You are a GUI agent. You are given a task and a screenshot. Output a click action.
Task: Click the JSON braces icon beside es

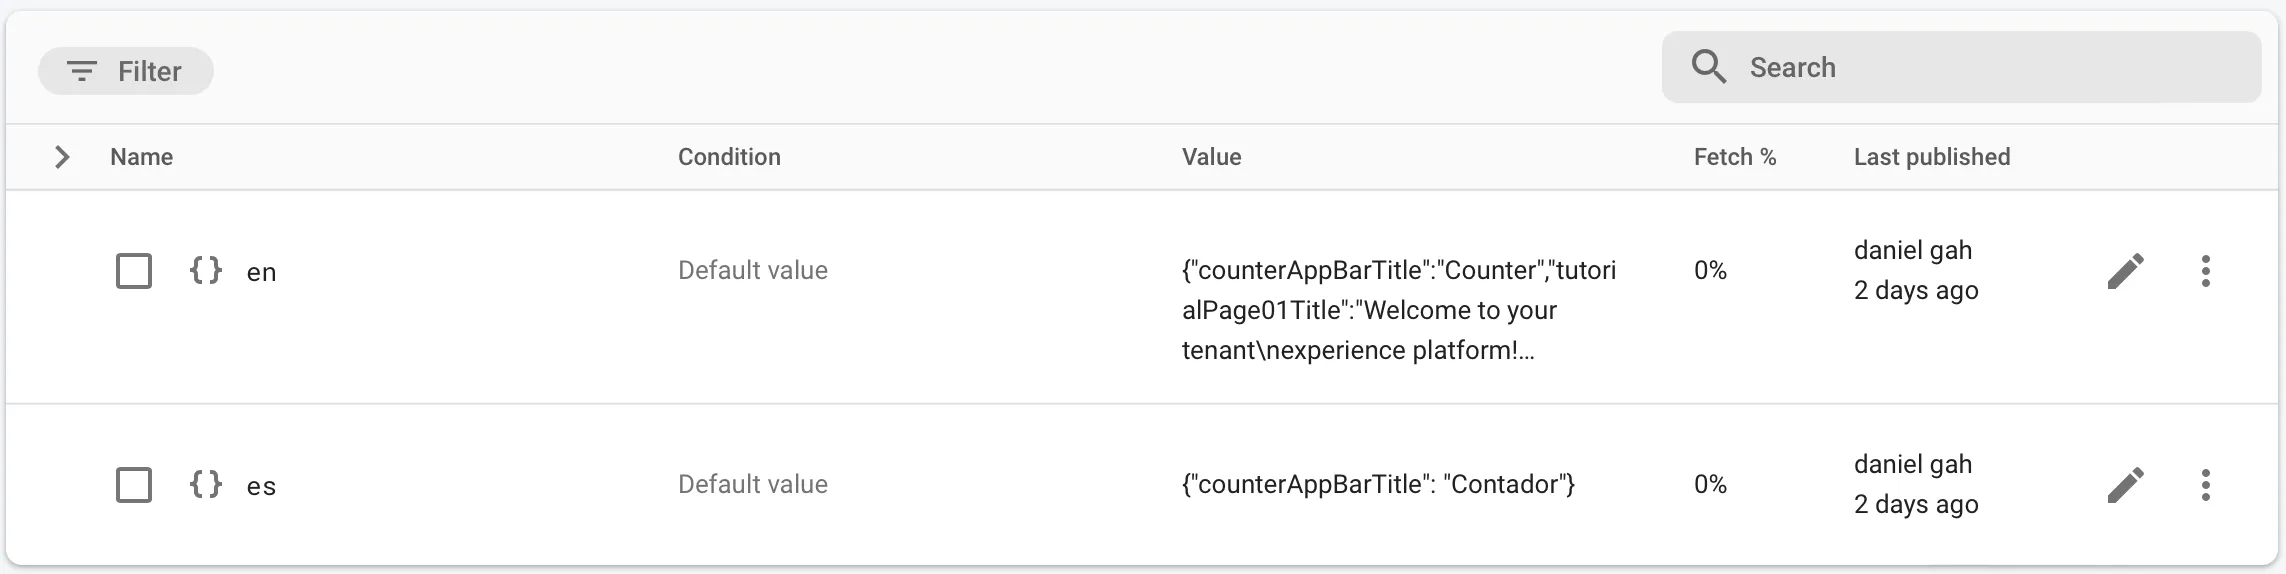tap(205, 484)
